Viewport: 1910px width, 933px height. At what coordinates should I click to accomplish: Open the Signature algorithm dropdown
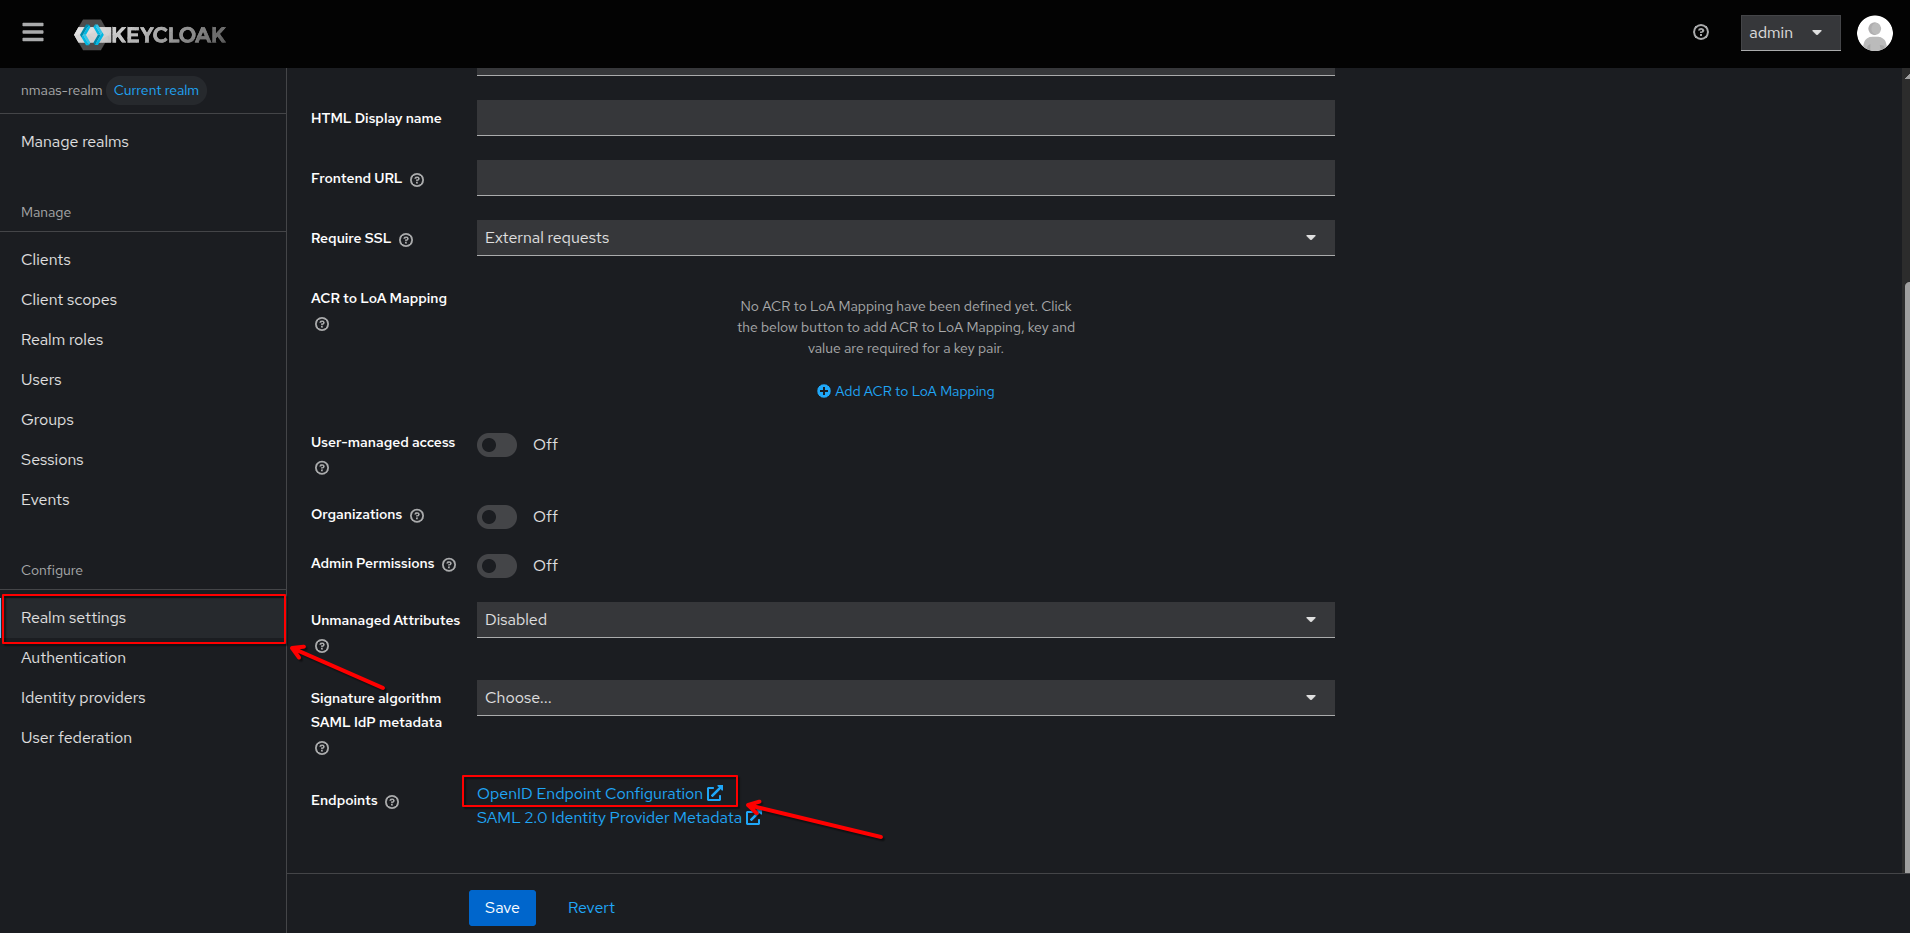click(x=905, y=698)
